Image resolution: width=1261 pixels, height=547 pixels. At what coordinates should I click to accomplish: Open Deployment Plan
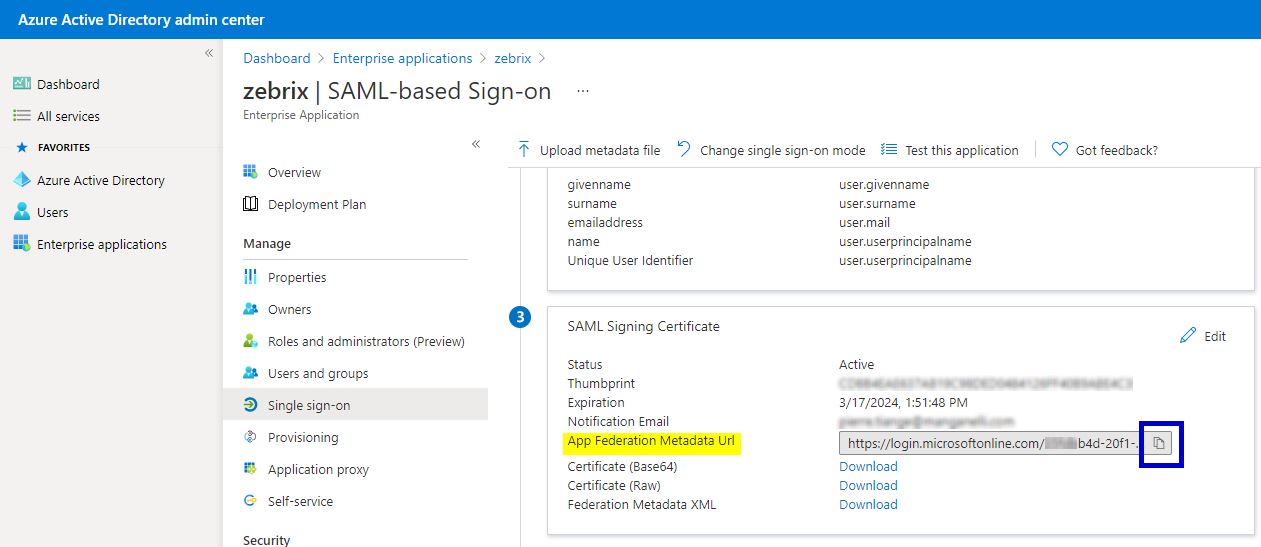tap(317, 204)
